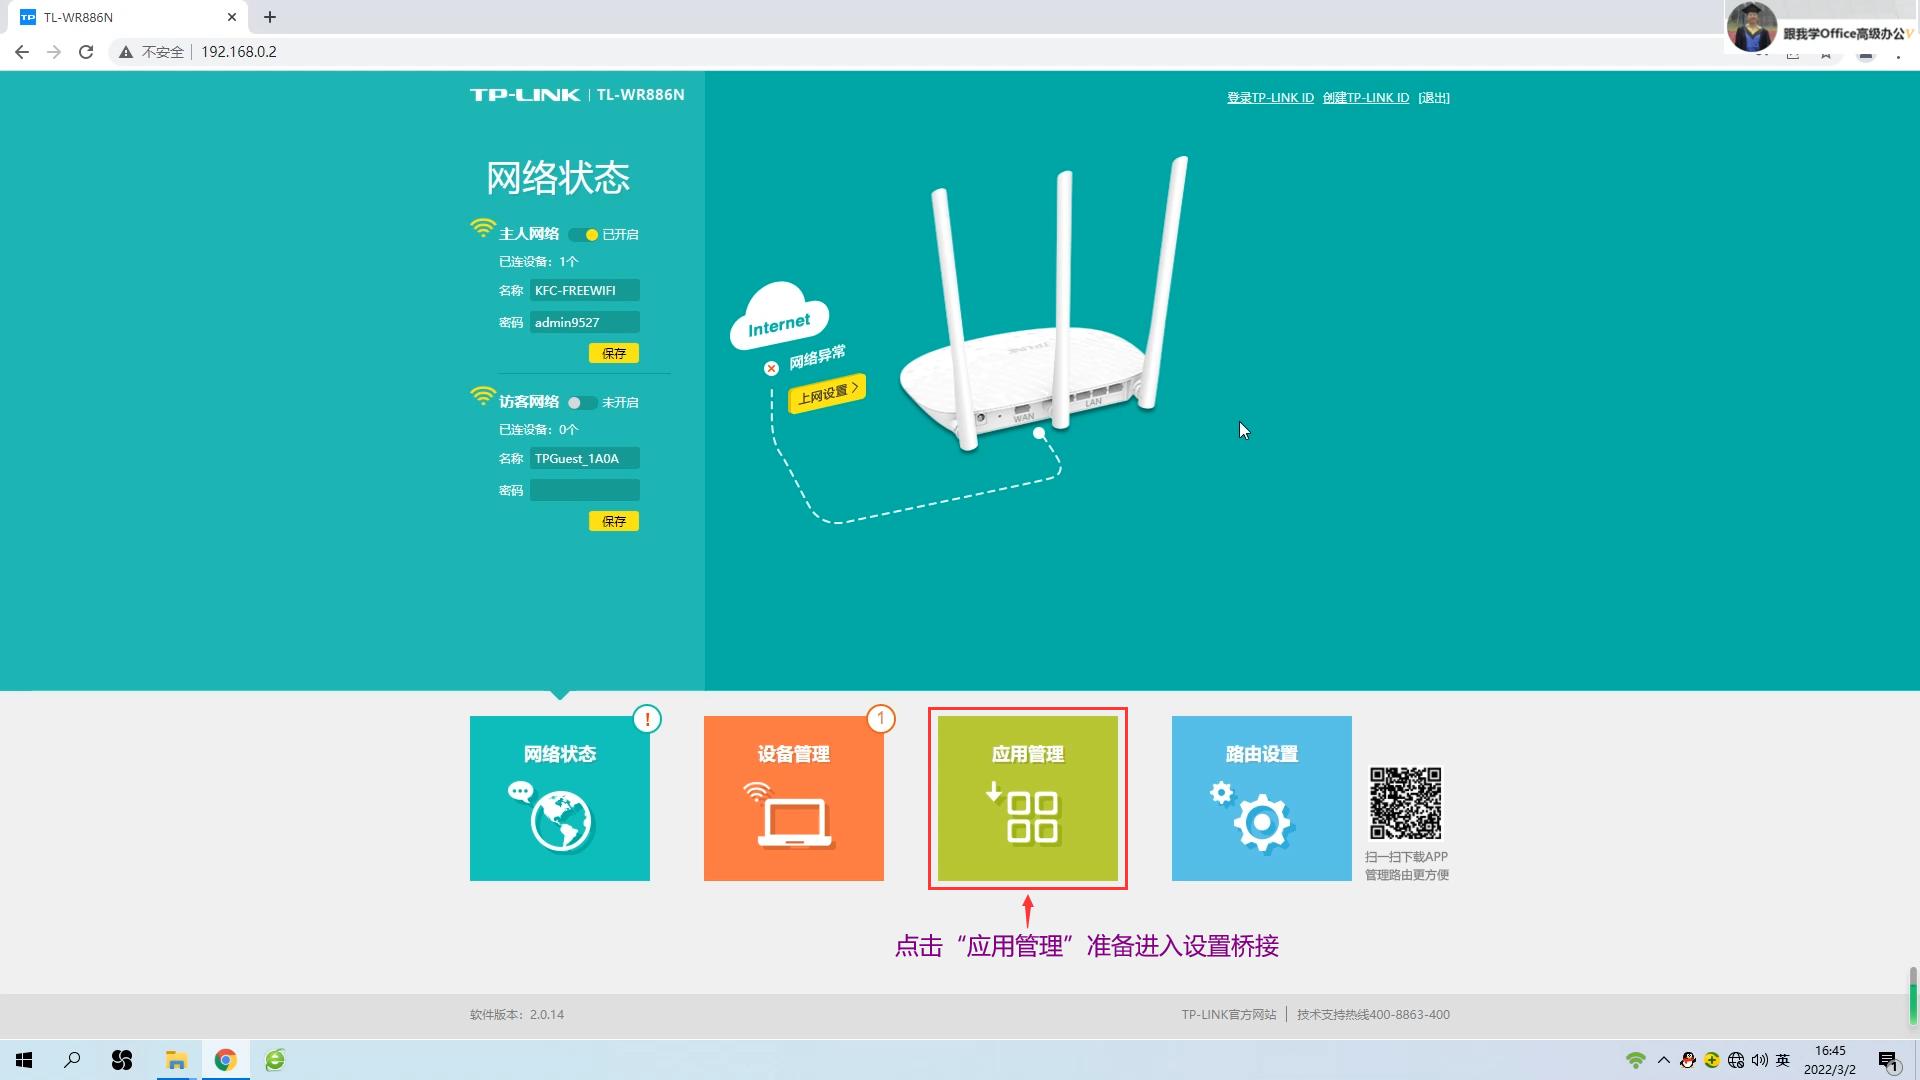1920x1080 pixels.
Task: Click the Internet cloud icon
Action: (x=779, y=316)
